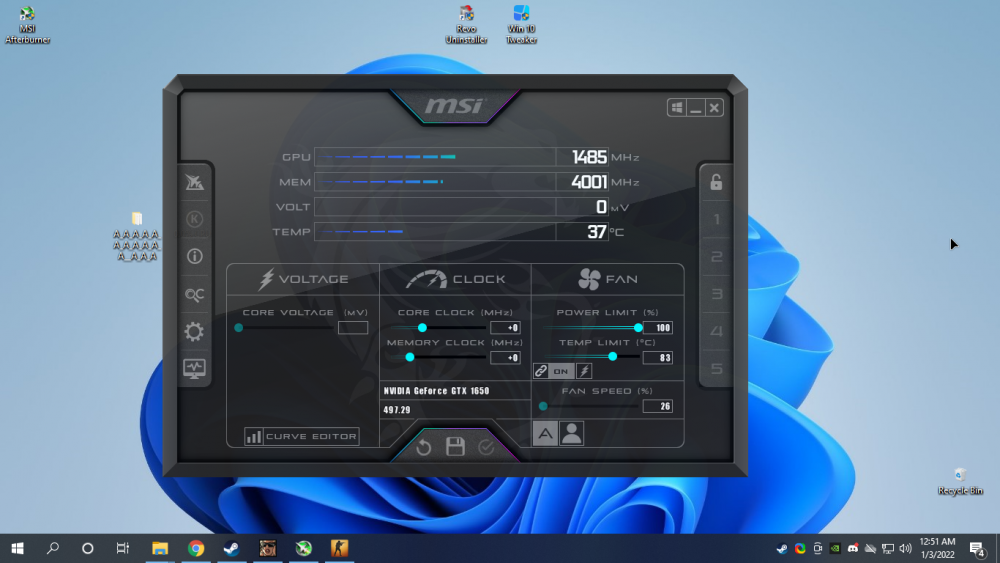
Task: Select the AAAAA folder on desktop
Action: coord(136,237)
